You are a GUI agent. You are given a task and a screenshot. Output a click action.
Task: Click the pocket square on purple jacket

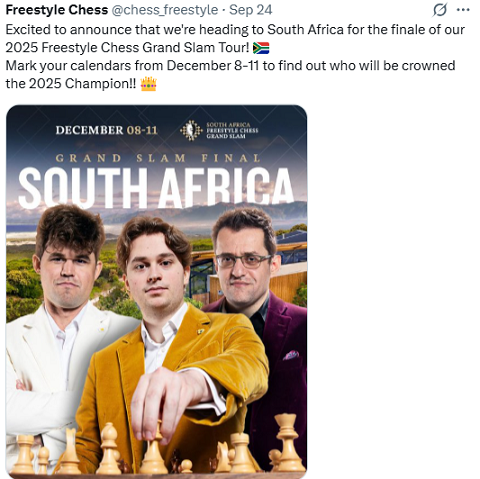pos(291,355)
